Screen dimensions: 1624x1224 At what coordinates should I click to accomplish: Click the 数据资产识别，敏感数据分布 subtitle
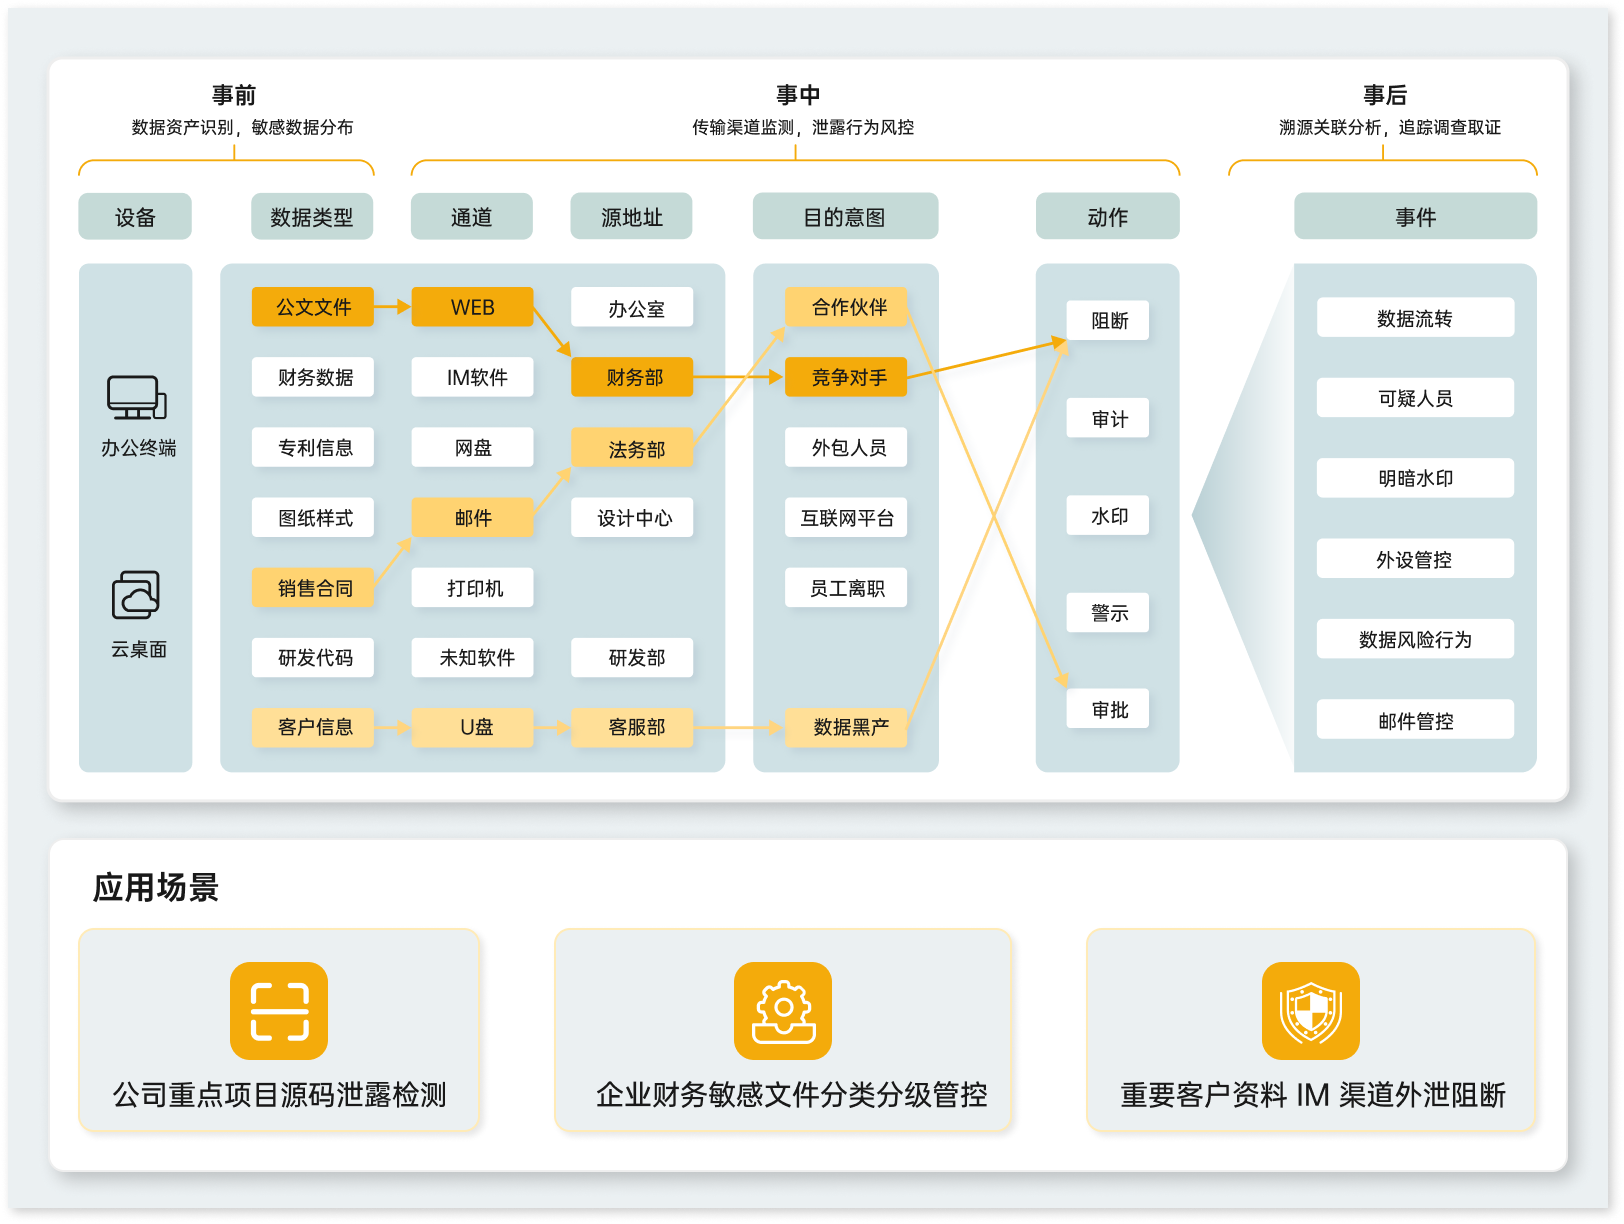coord(242,127)
